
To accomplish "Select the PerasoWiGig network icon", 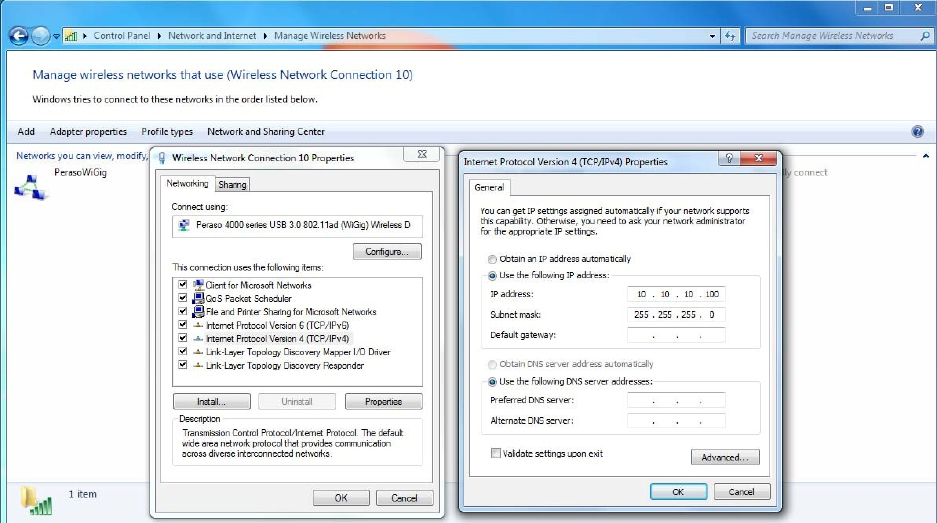I will point(30,188).
